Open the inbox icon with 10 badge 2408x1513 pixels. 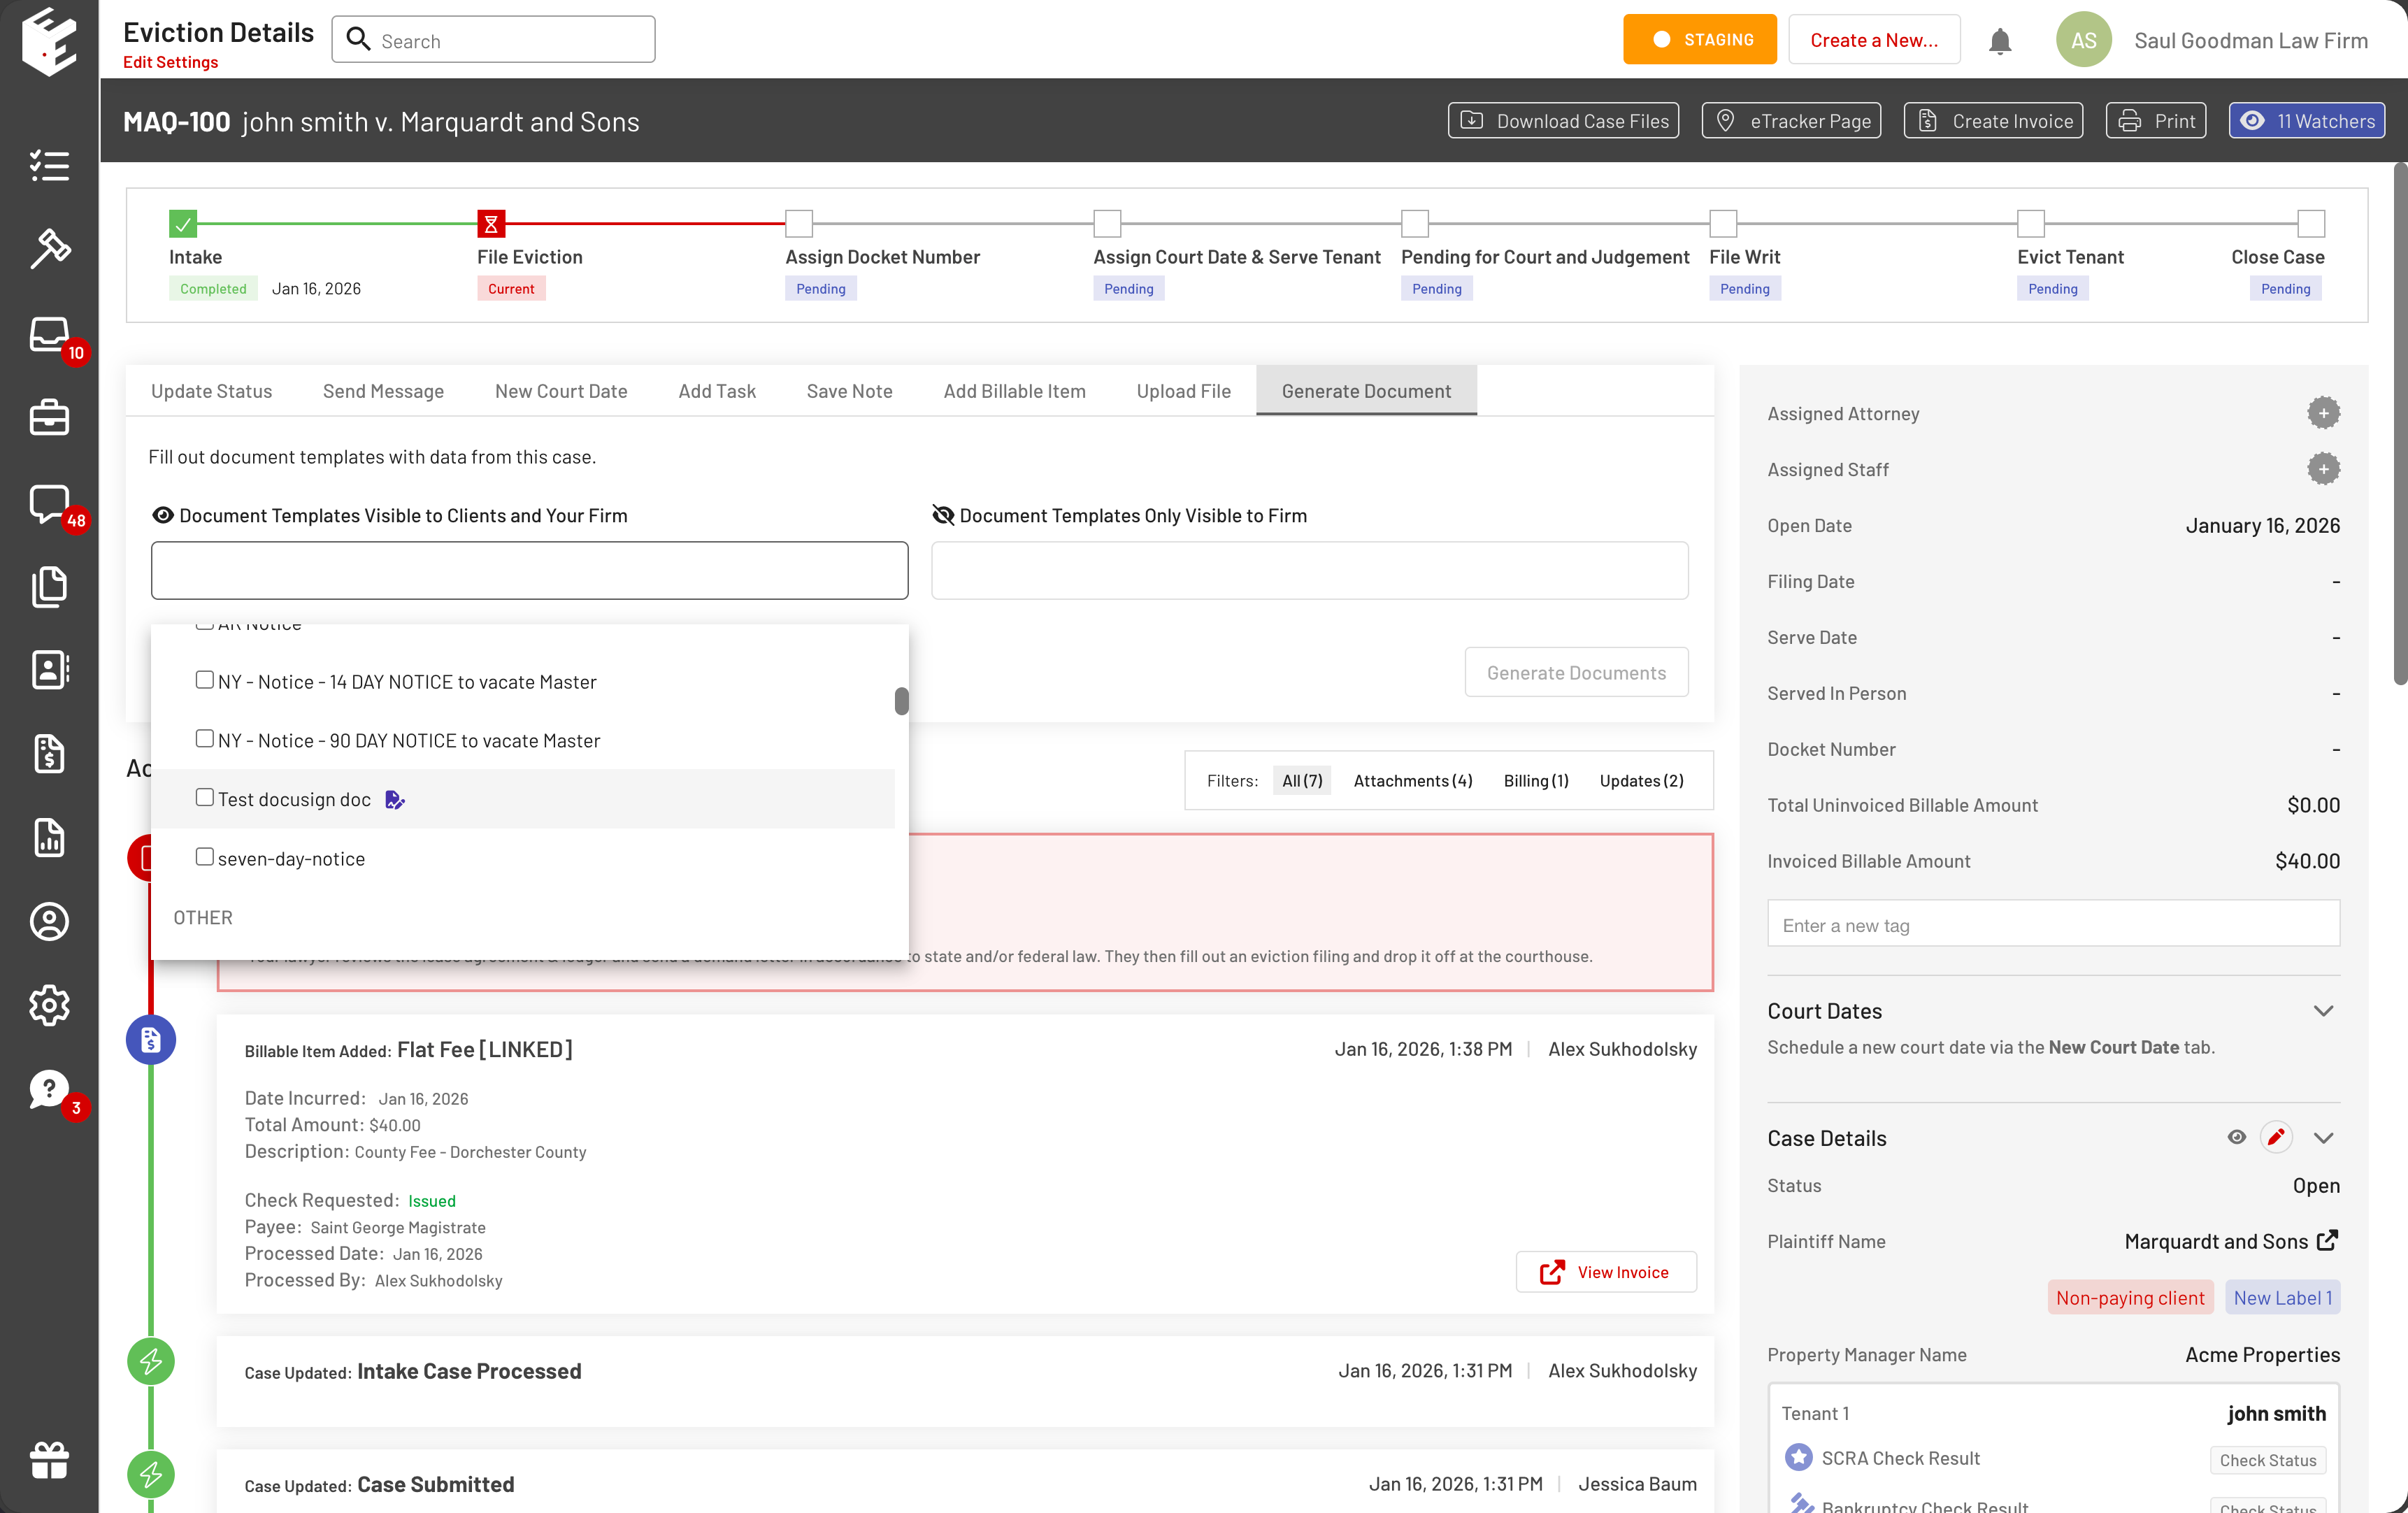49,334
